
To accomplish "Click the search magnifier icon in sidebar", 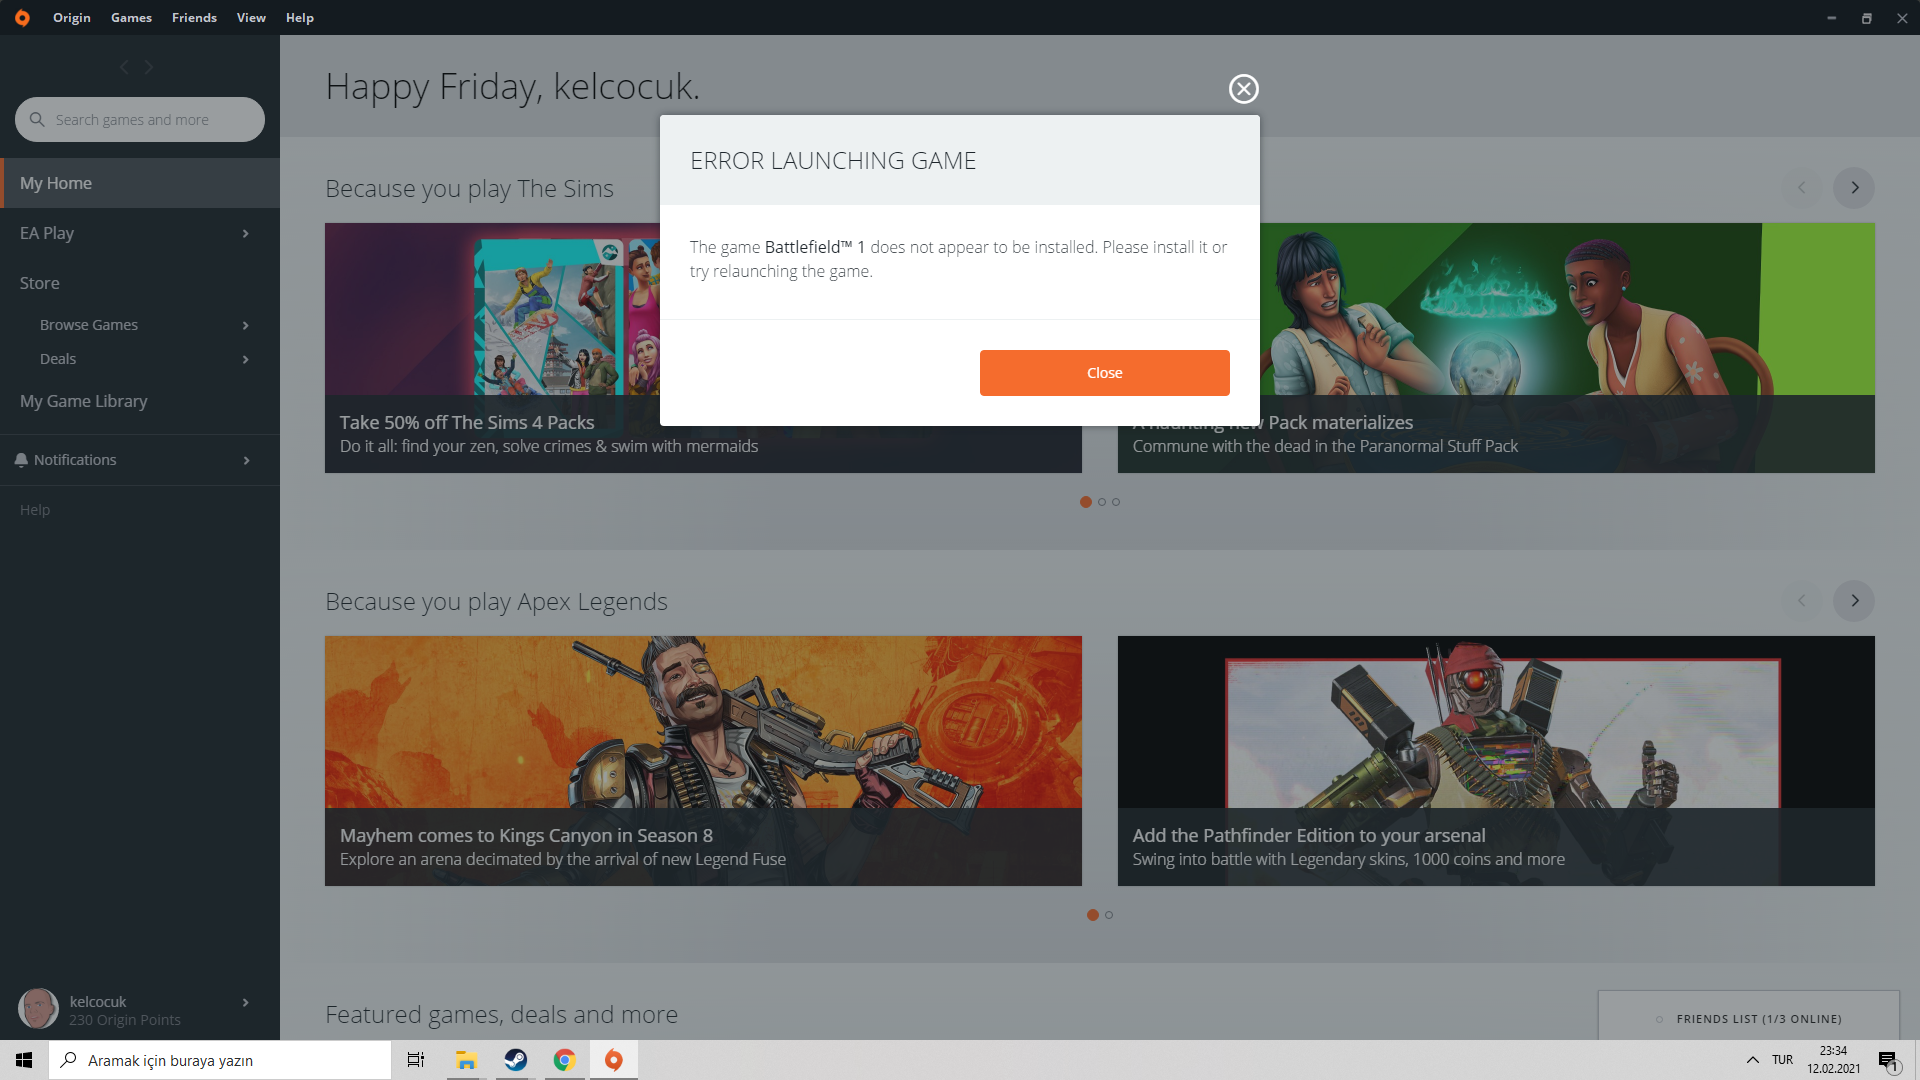I will pos(37,119).
